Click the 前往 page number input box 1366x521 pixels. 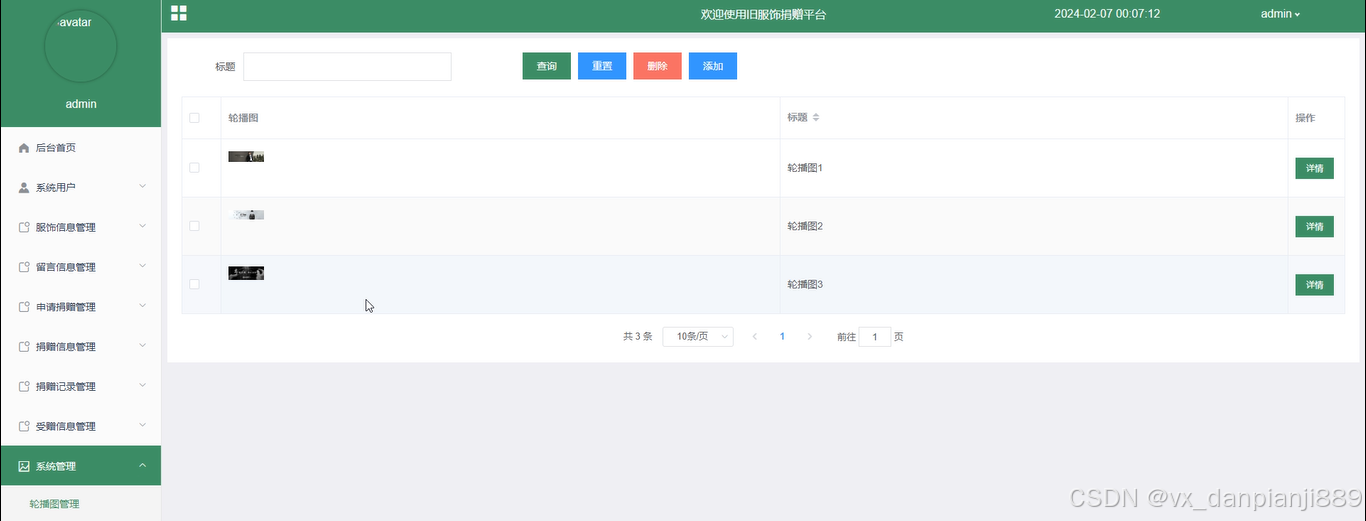point(875,337)
